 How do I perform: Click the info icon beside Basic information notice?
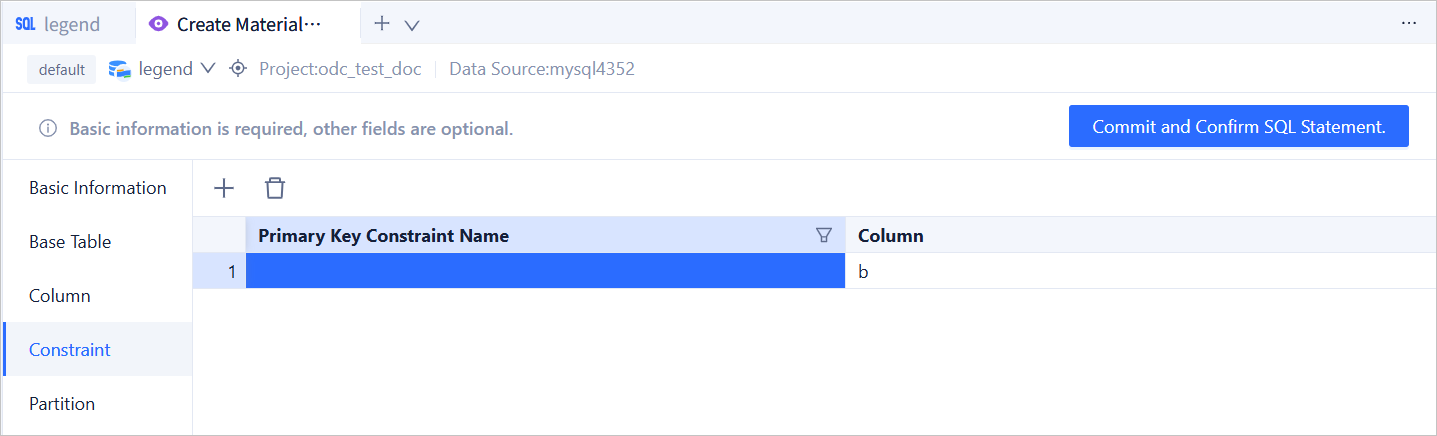[47, 129]
